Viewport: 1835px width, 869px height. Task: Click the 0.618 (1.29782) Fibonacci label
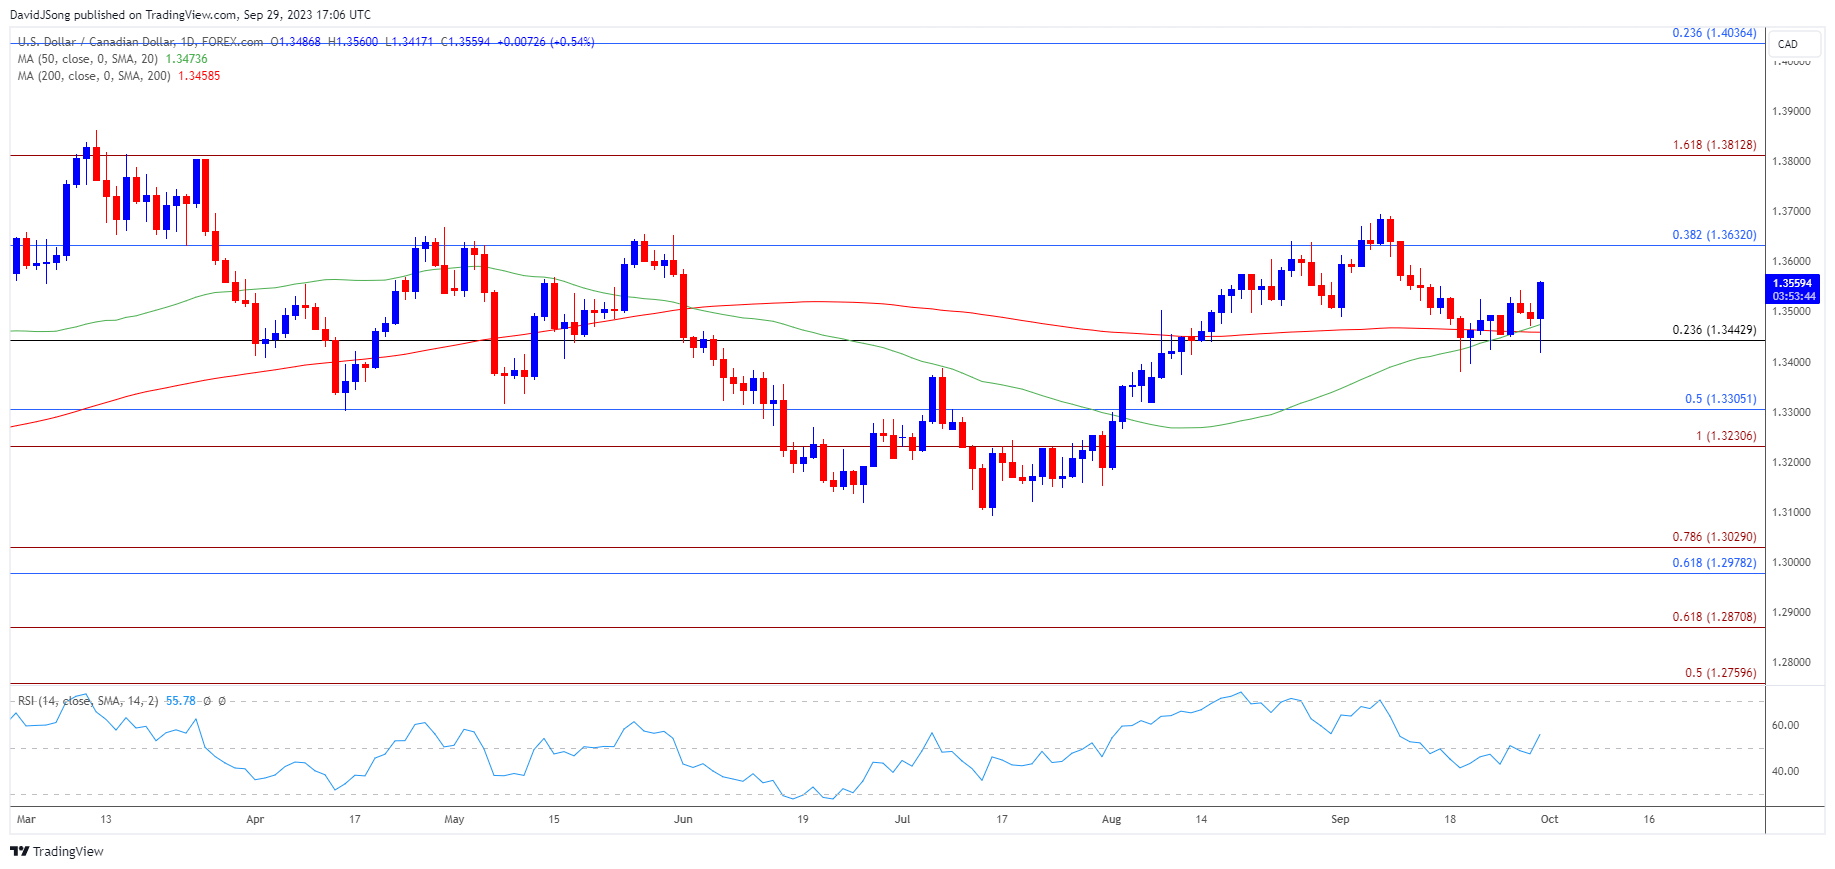[1714, 563]
